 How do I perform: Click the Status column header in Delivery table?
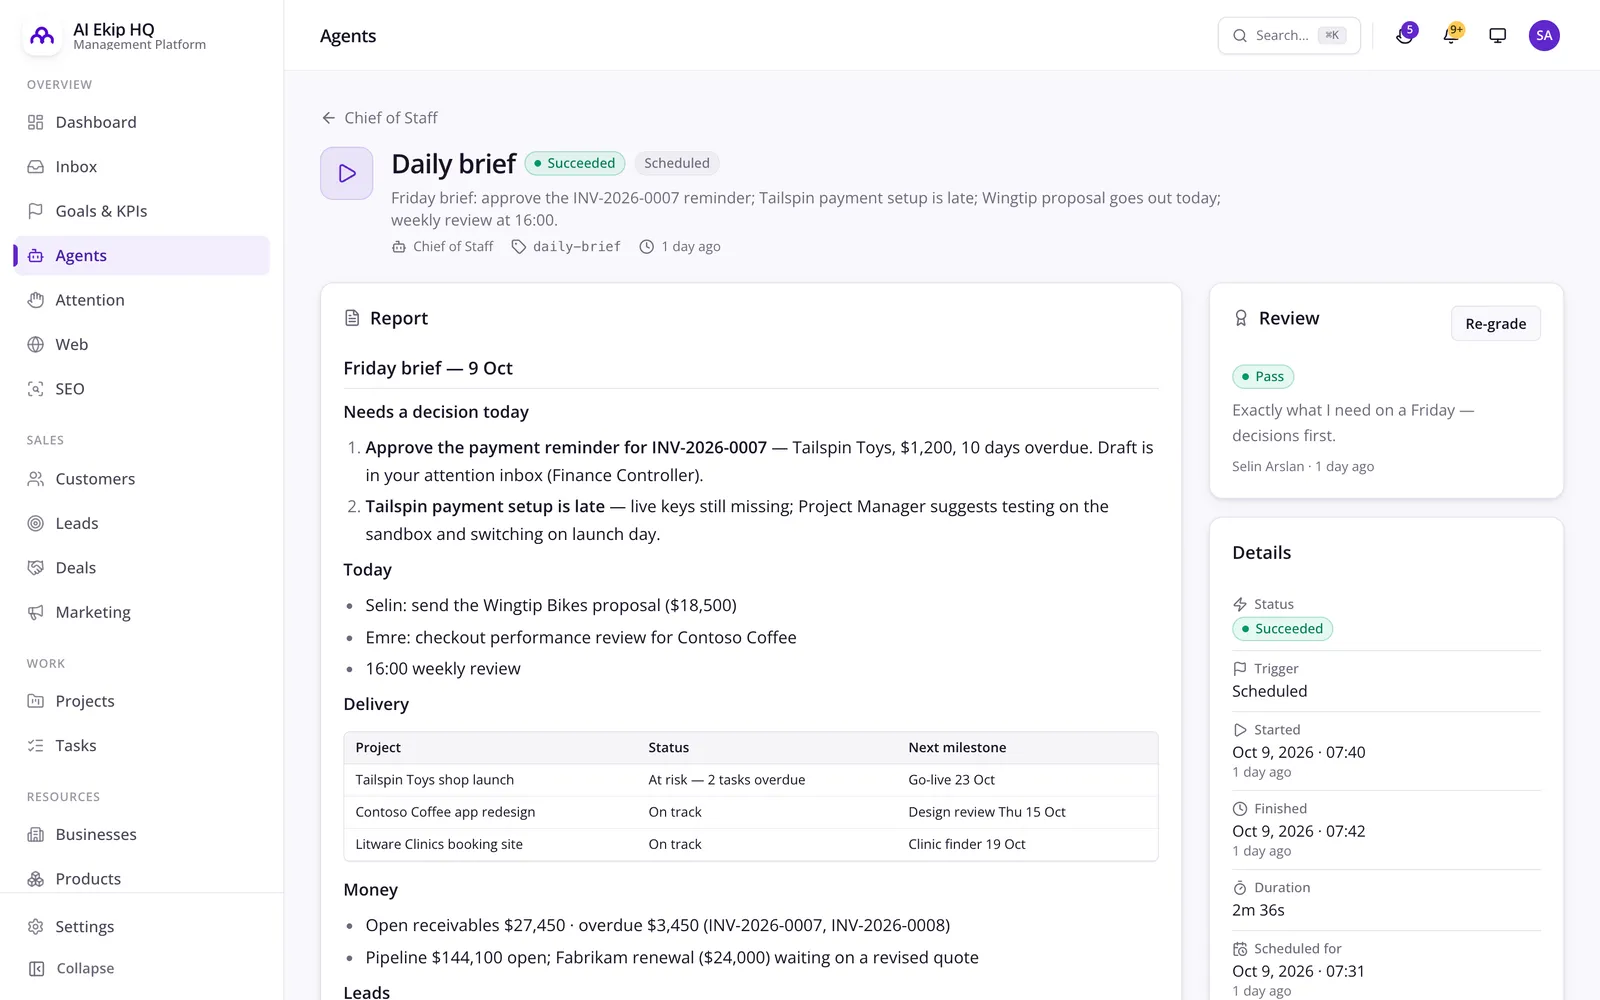669,748
